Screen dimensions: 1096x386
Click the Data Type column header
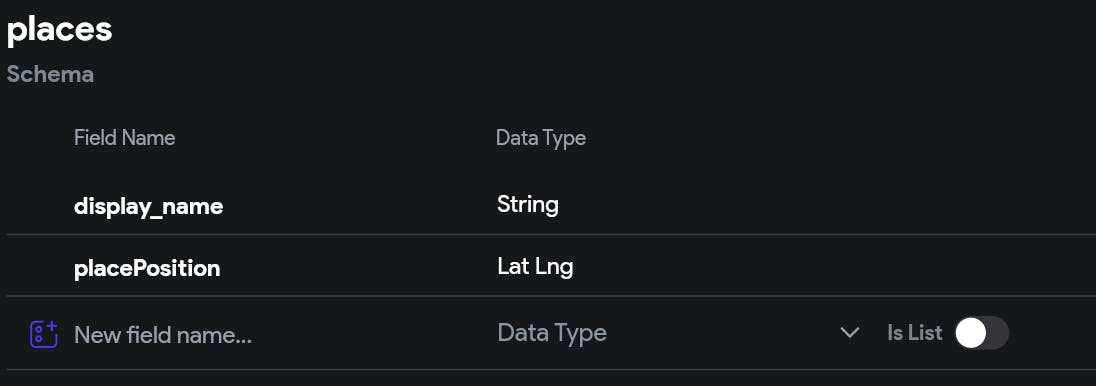coord(540,138)
